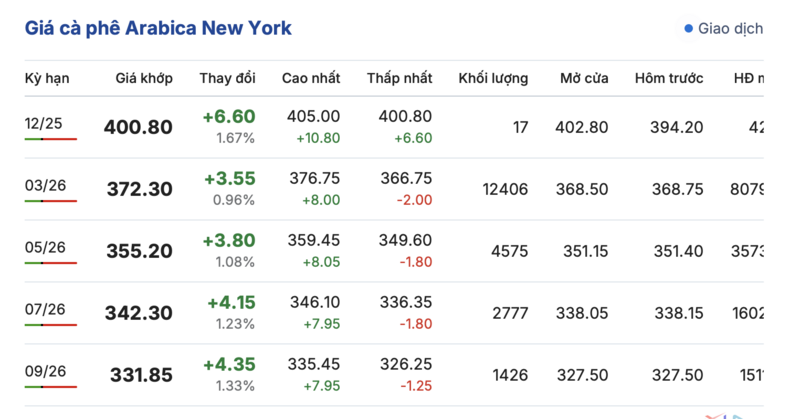800x419 pixels.
Task: Click the 331.85 matched price
Action: coord(139,375)
